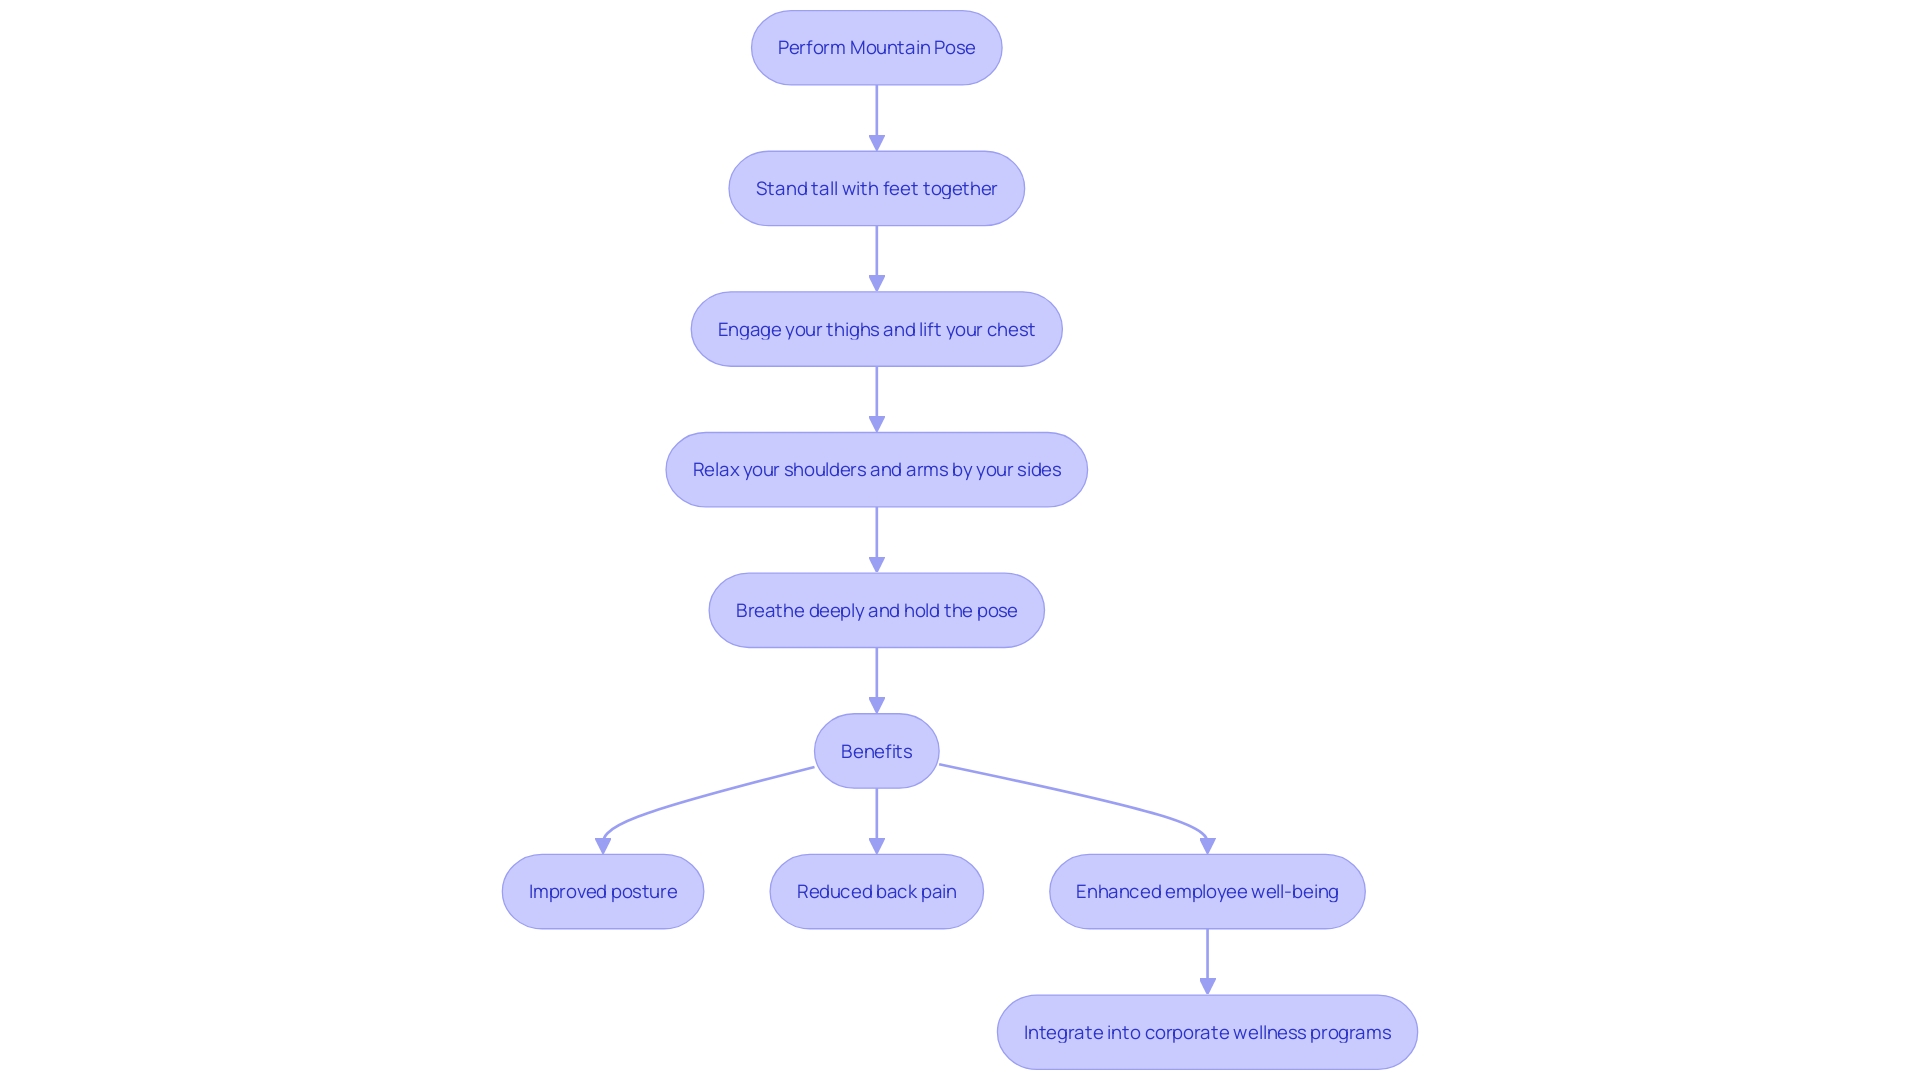Select the Improved posture benefit node
Screen dimensions: 1920x1080
point(603,891)
